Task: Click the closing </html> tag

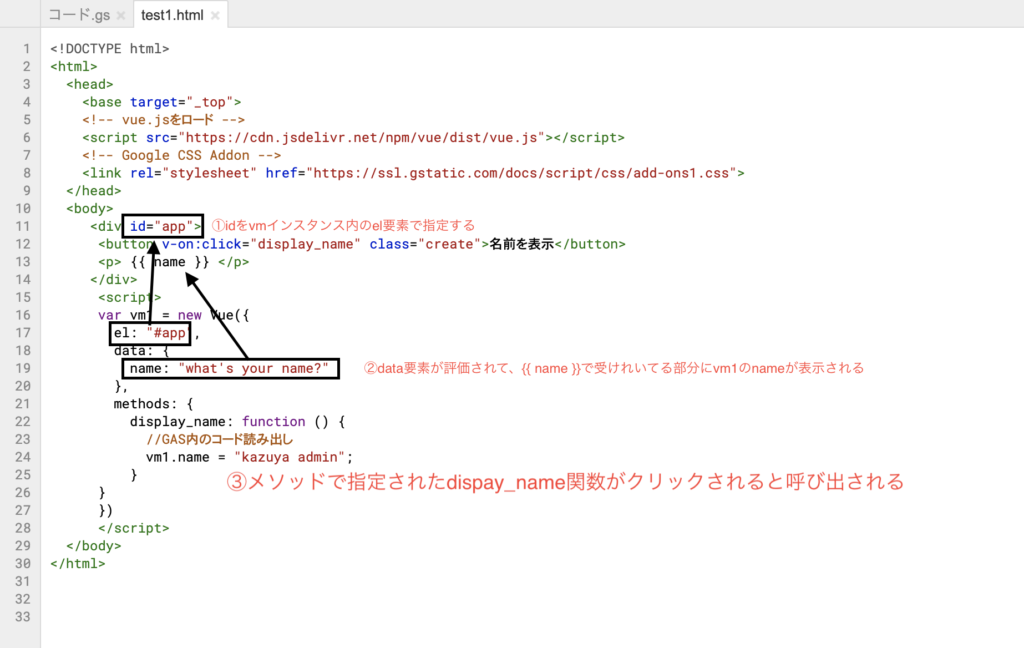Action: click(78, 564)
